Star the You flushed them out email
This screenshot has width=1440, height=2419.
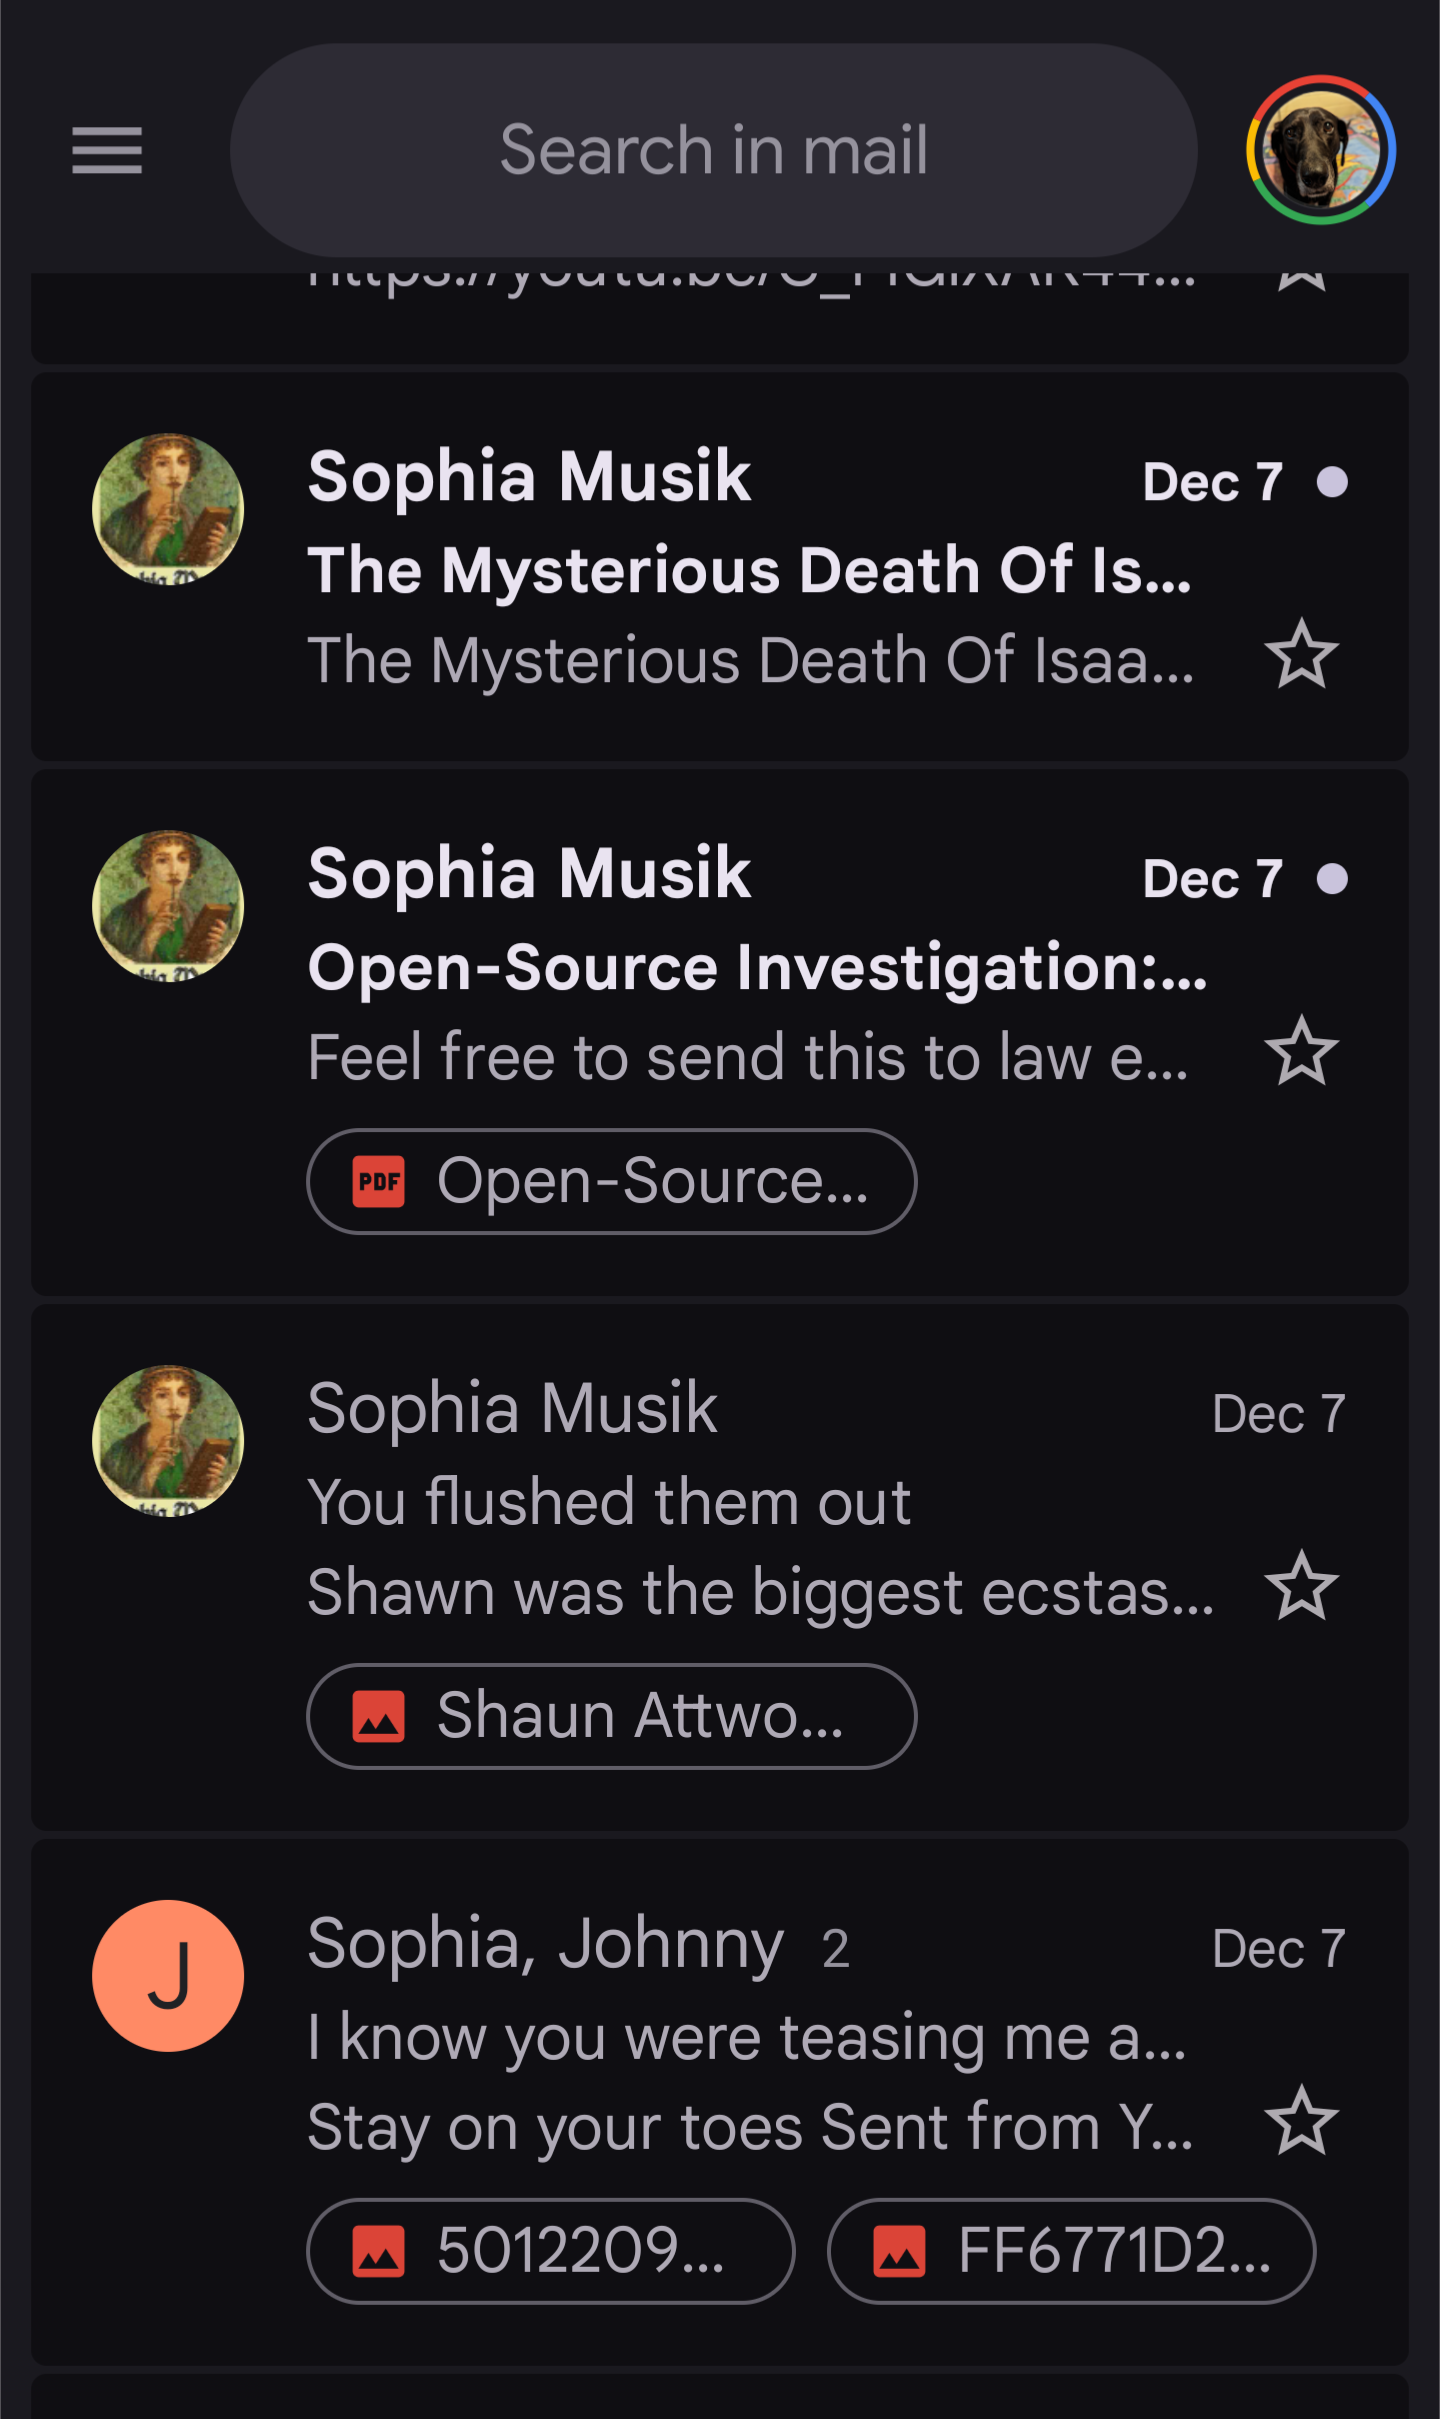point(1301,1587)
